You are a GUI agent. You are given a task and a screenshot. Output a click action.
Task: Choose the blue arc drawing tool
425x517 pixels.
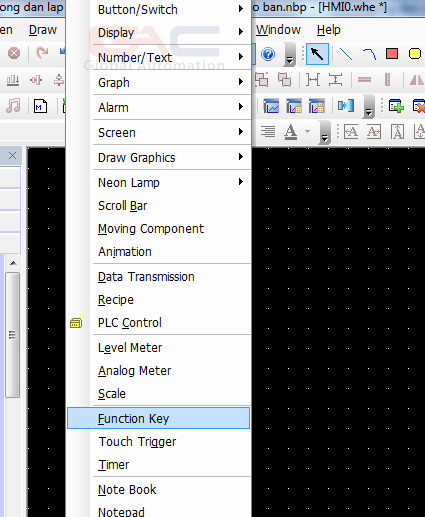369,54
